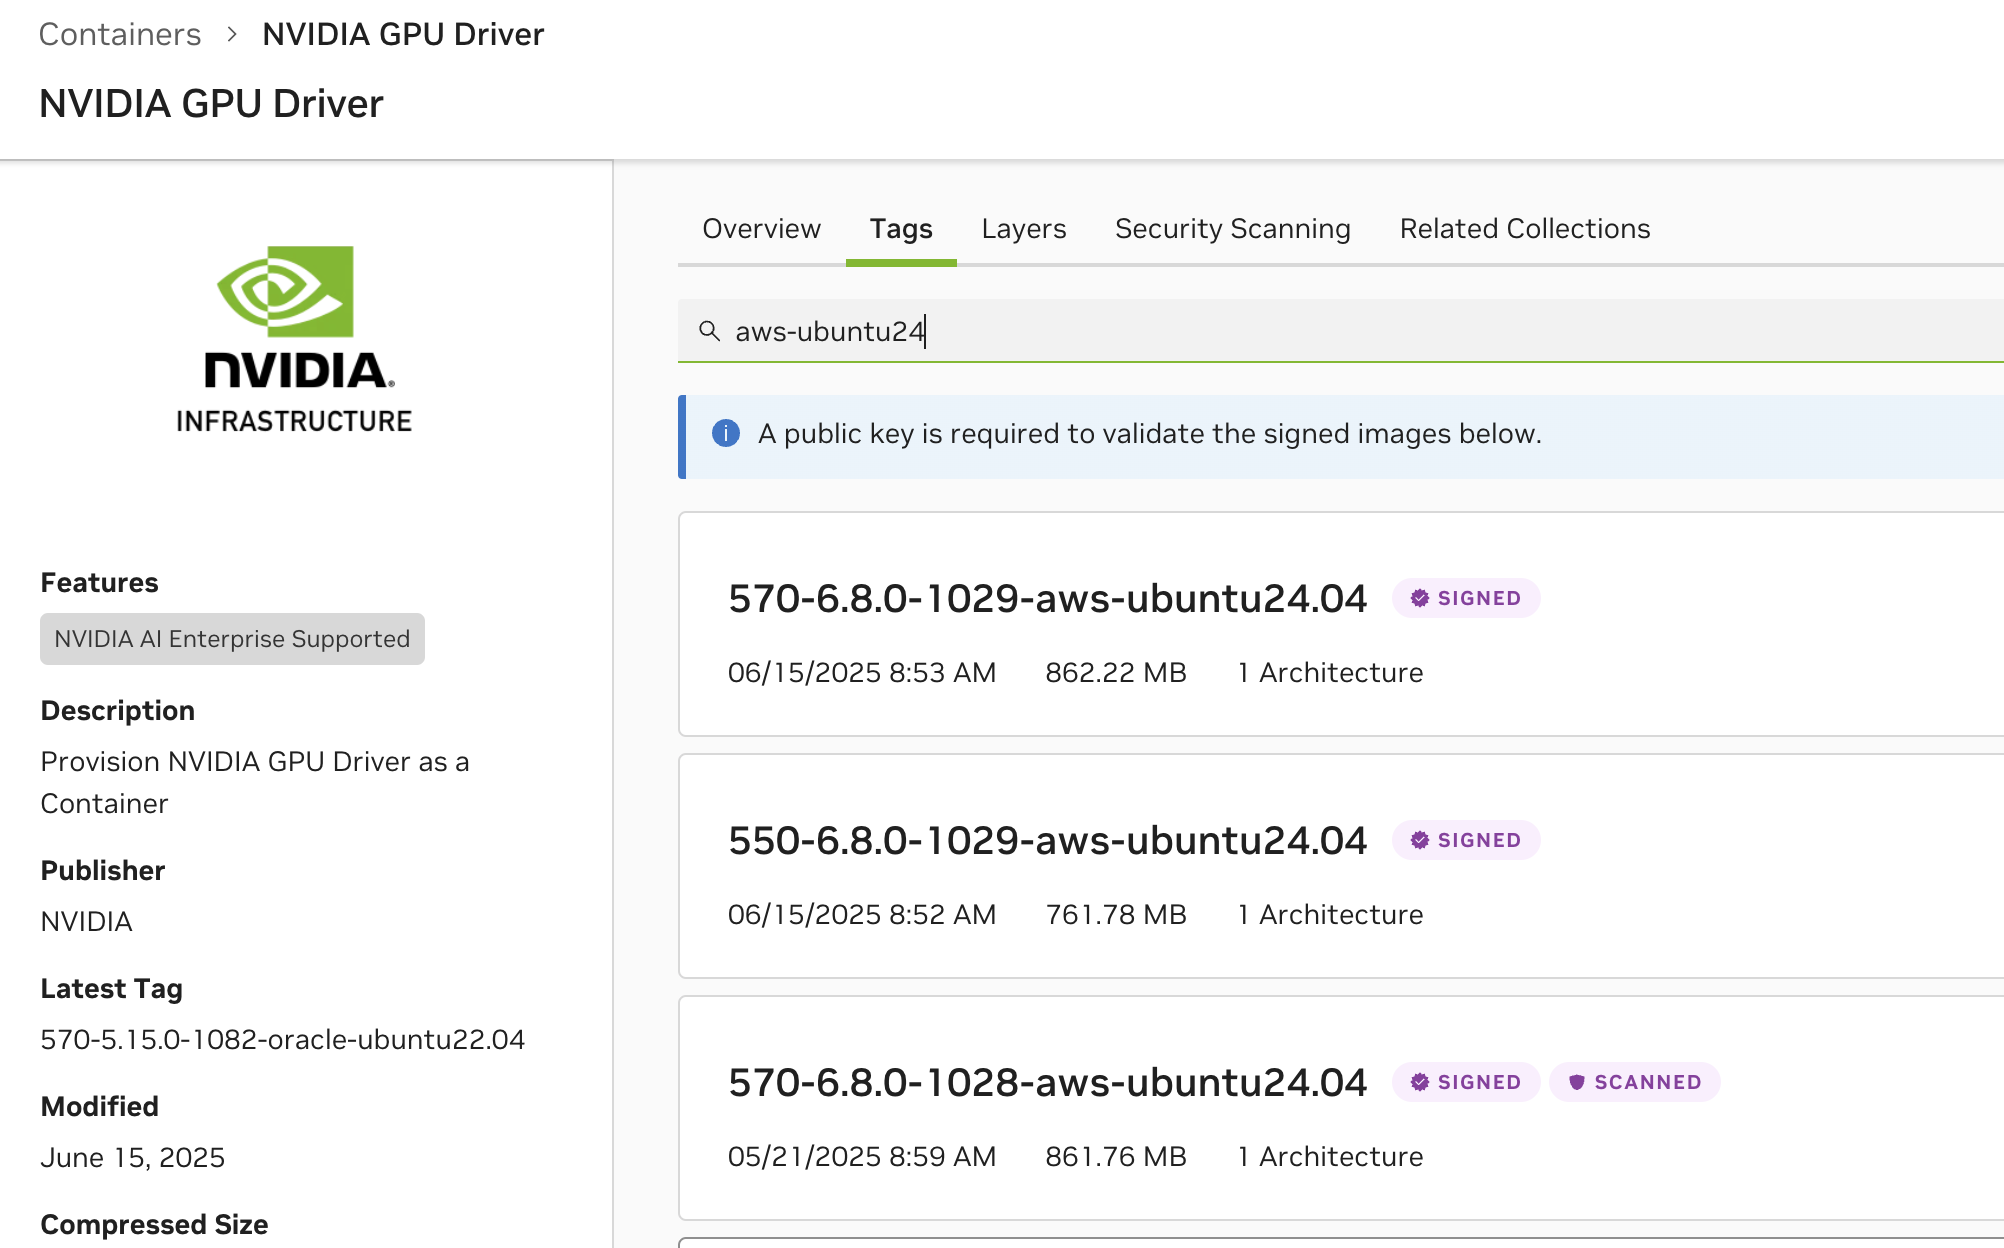
Task: Open the Overview tab
Action: coord(761,229)
